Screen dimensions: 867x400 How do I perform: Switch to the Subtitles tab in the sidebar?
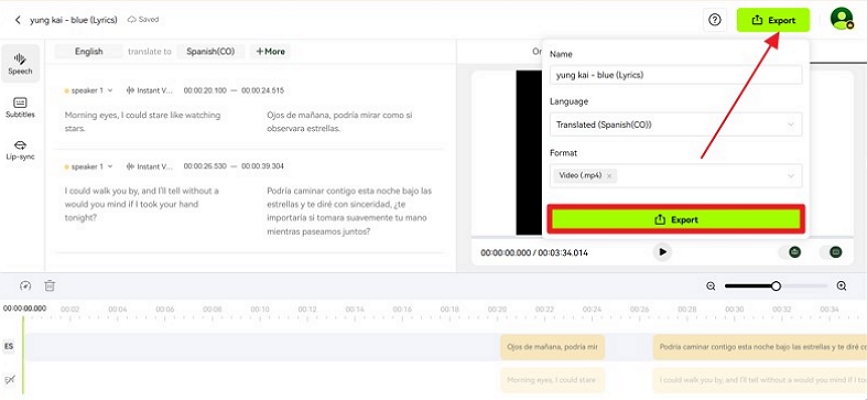click(x=20, y=107)
